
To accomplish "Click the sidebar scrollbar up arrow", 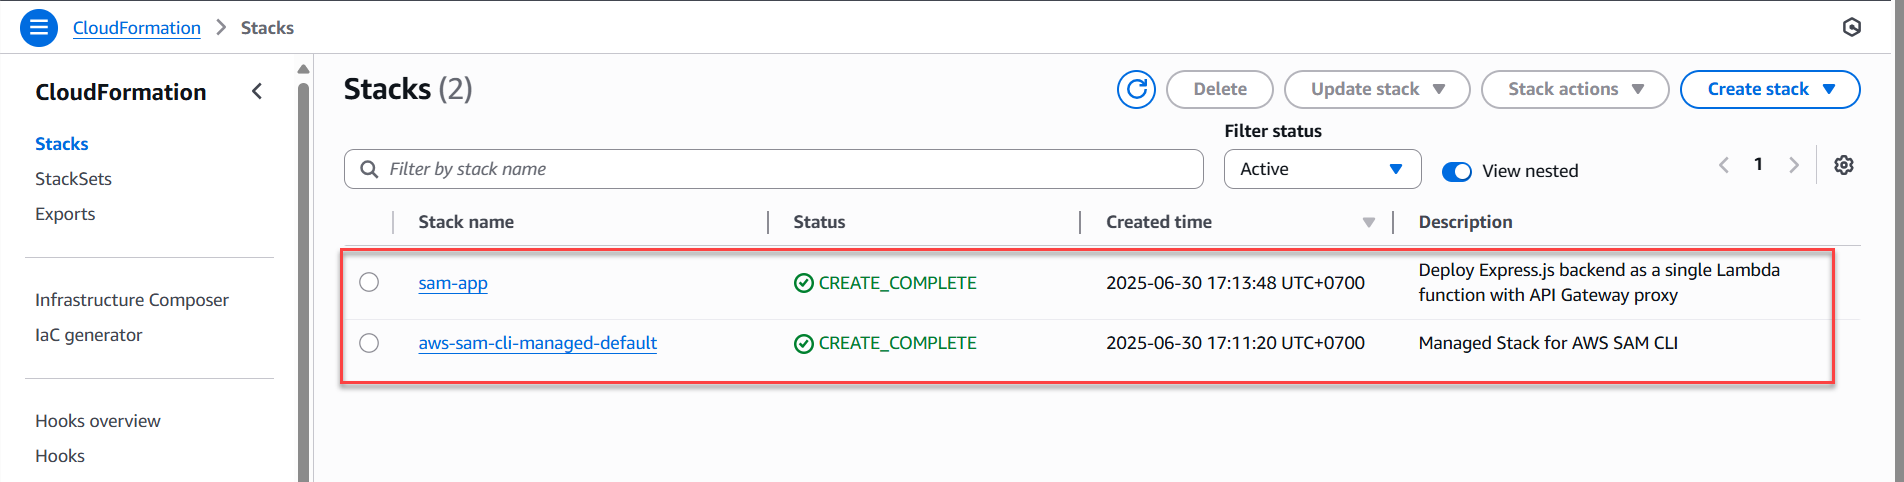I will coord(303,69).
